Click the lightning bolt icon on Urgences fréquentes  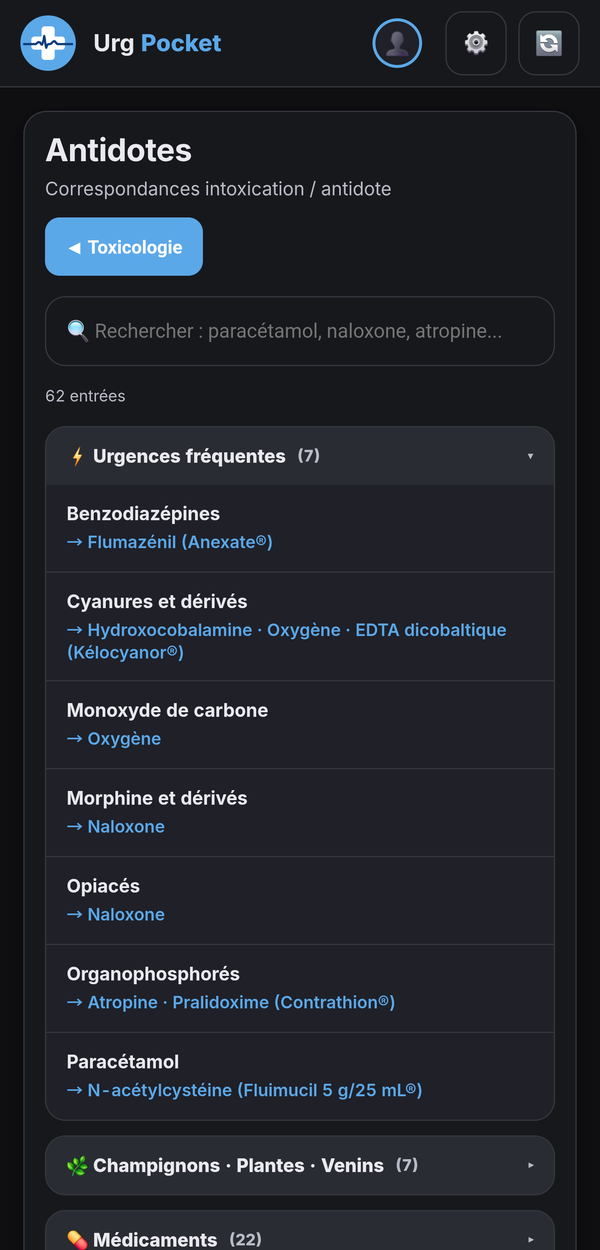coord(77,456)
